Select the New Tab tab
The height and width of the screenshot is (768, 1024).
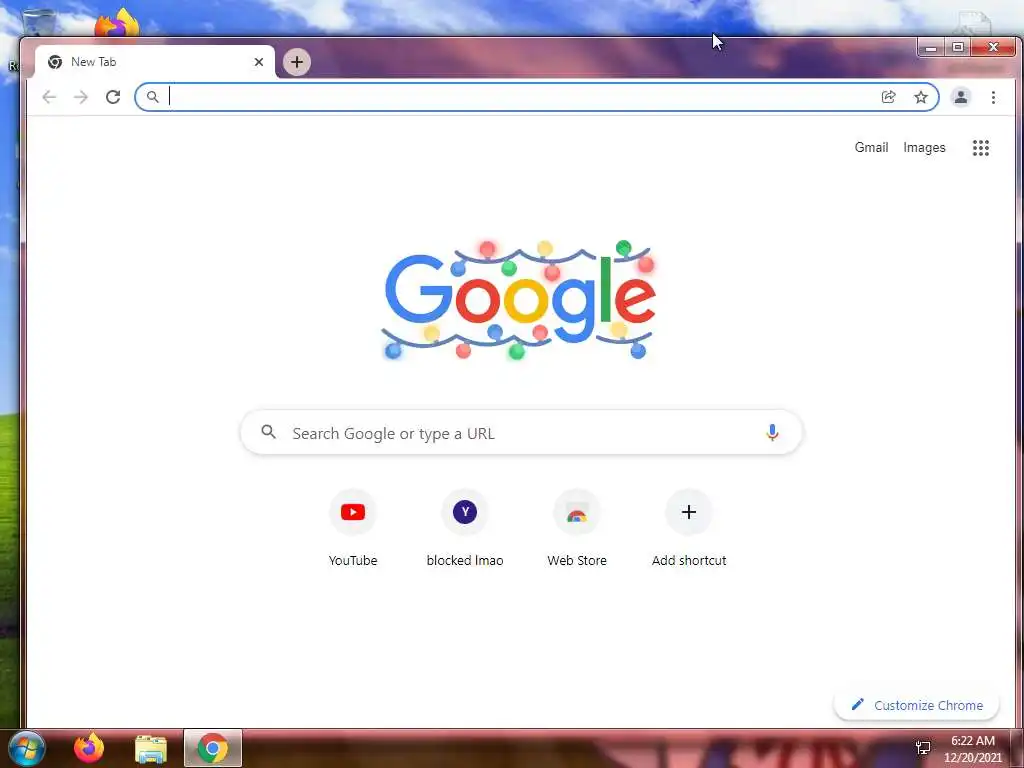coord(155,62)
